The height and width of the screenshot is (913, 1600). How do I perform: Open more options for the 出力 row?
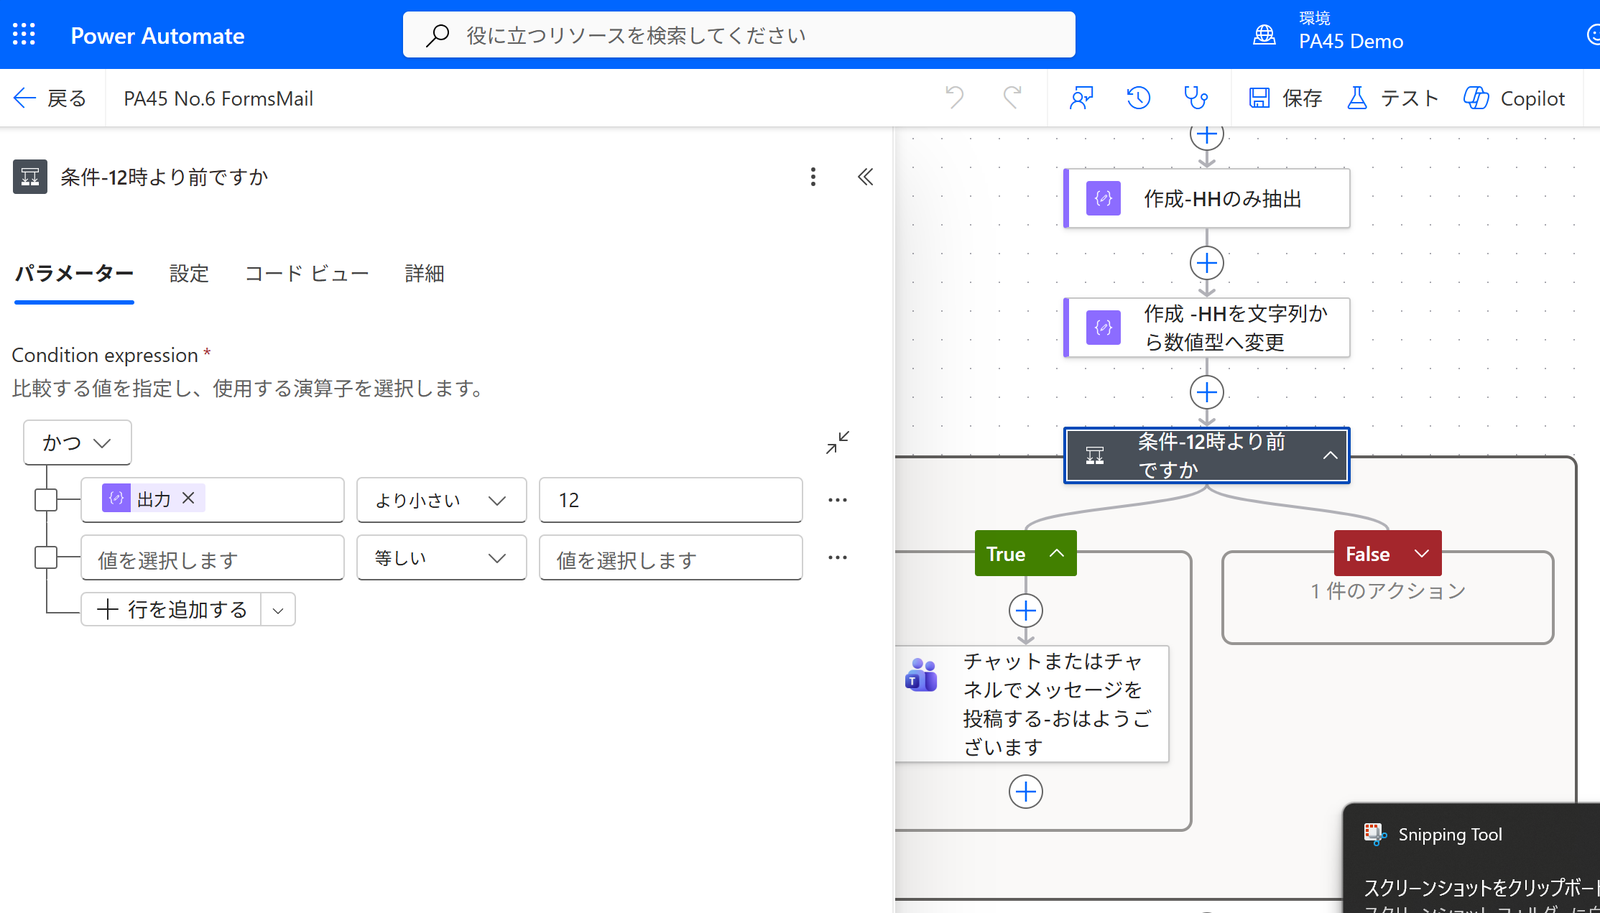[x=838, y=500]
